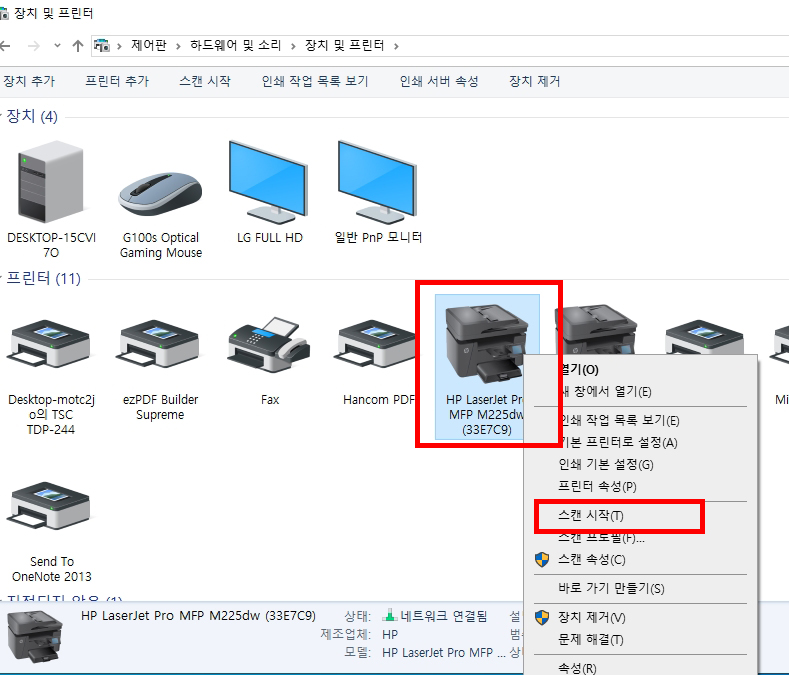789x675 pixels.
Task: Click the 장치 (4) group heading text
Action: coord(32,116)
